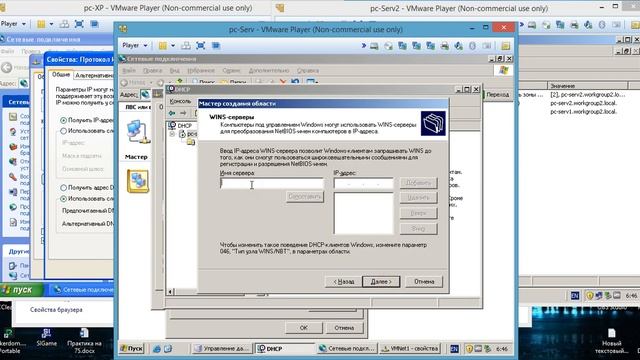This screenshot has height=360, width=640.
Task: Click EN language indicator in pc-Serv taskbar
Action: click(454, 349)
